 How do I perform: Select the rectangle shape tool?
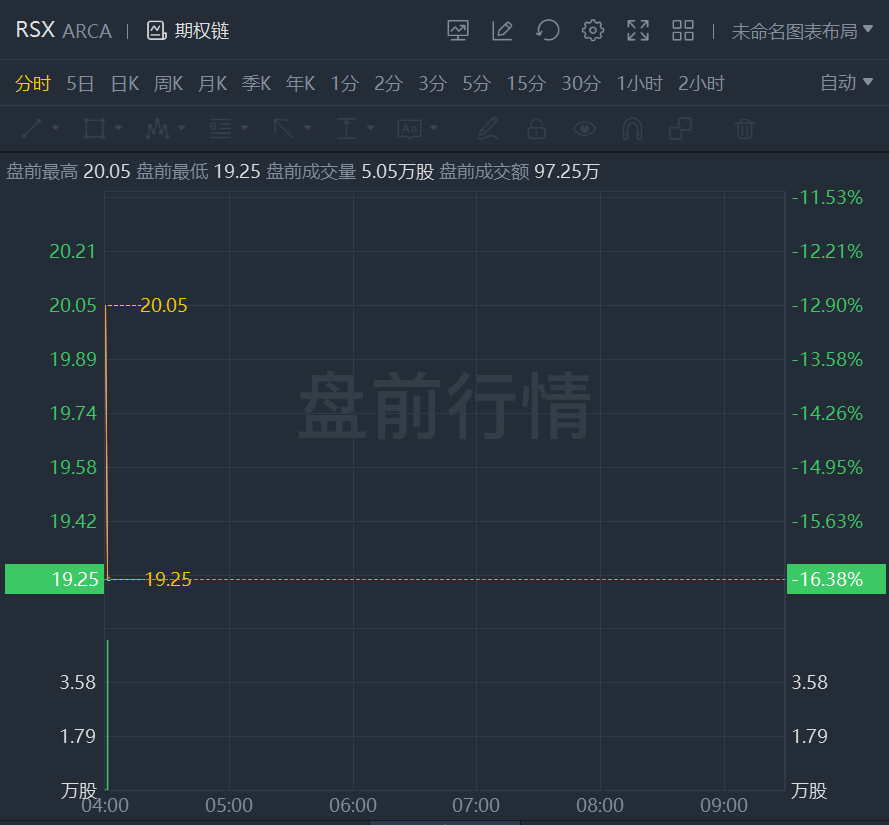pyautogui.click(x=94, y=129)
